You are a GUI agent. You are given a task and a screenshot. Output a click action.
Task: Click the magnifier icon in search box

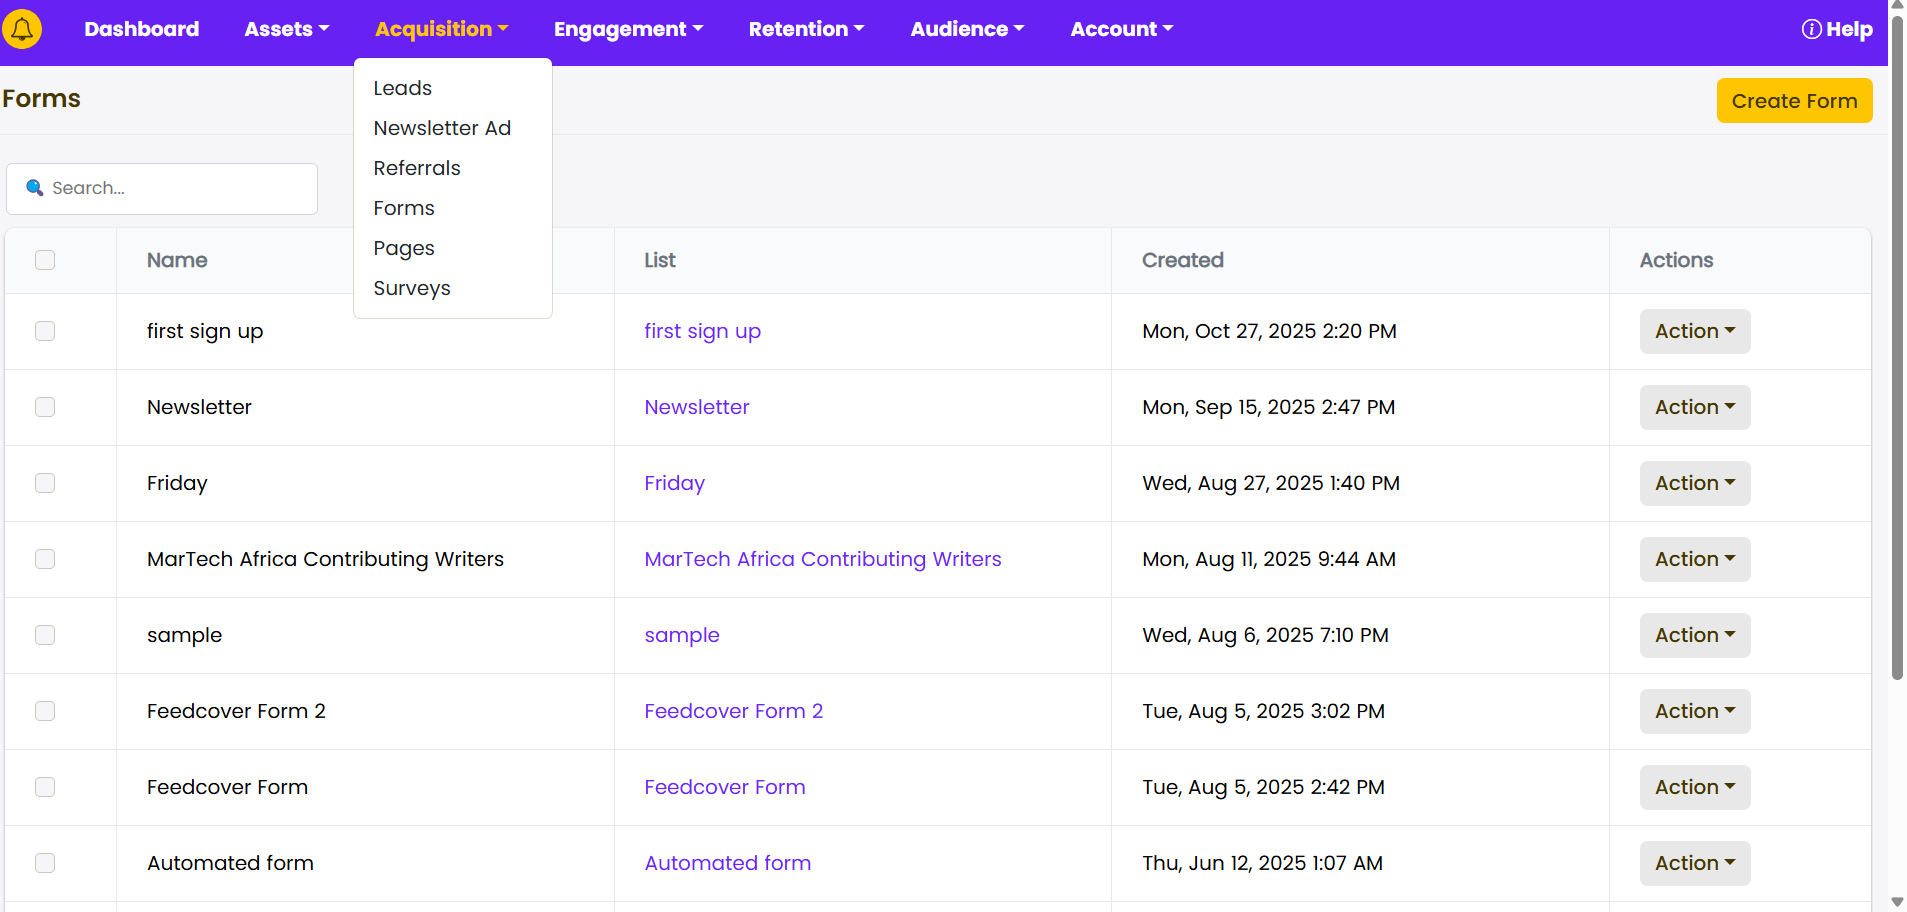[x=35, y=188]
